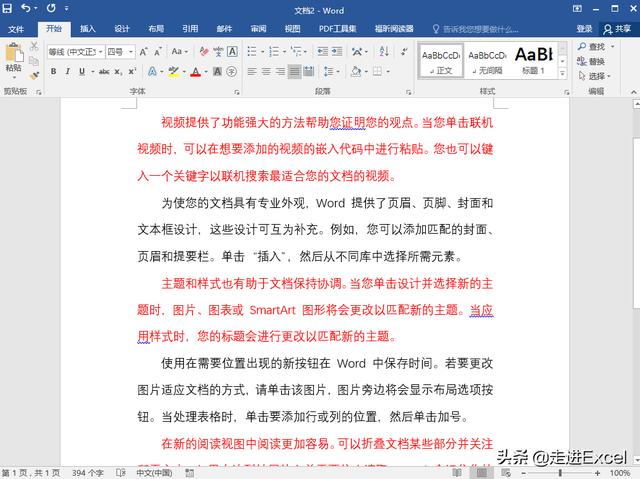Toggle Italic formatting
Screen dimensions: 640x479
pos(67,71)
